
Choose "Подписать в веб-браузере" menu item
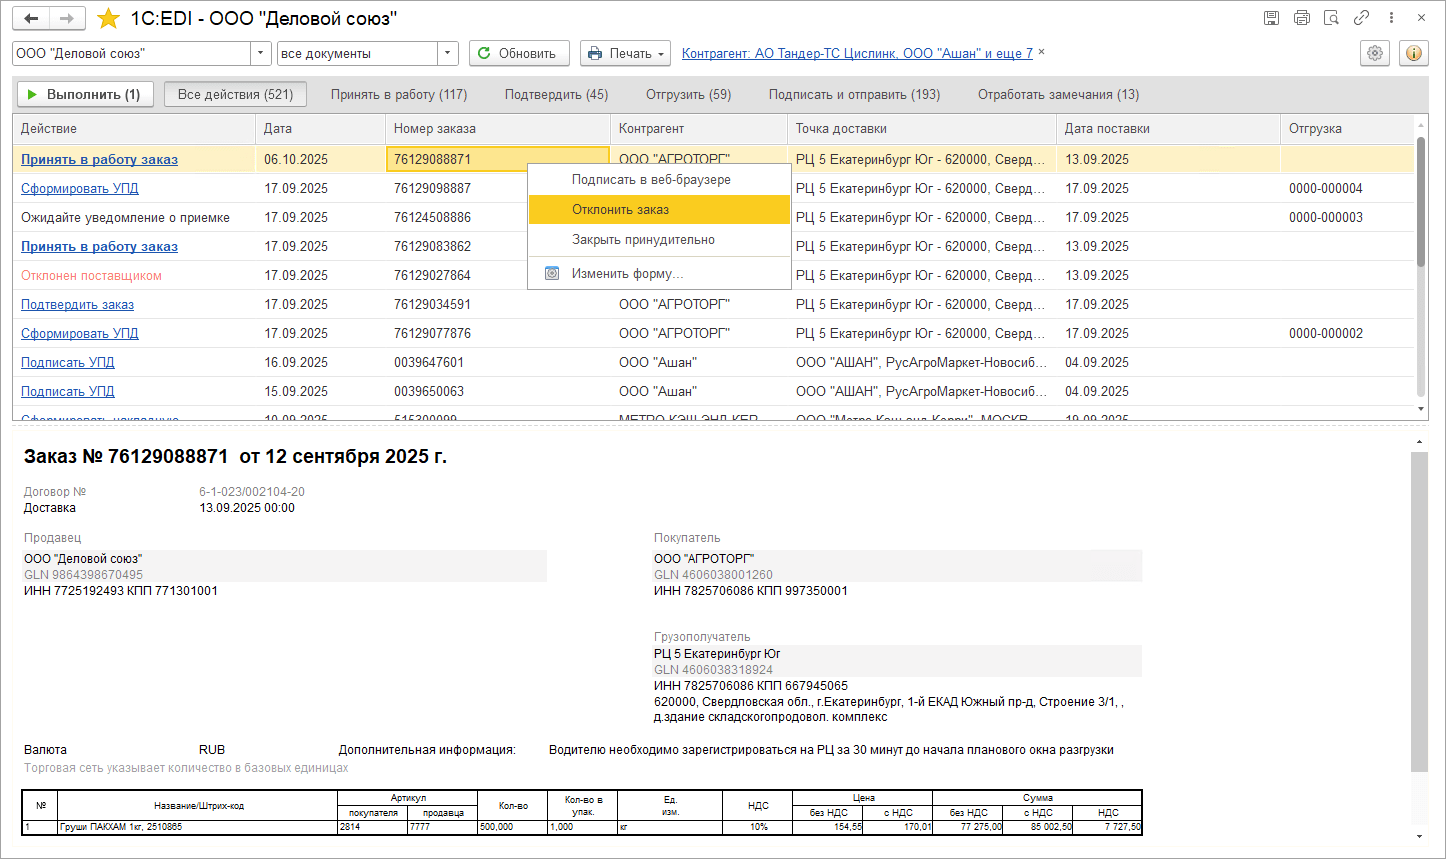(x=650, y=180)
